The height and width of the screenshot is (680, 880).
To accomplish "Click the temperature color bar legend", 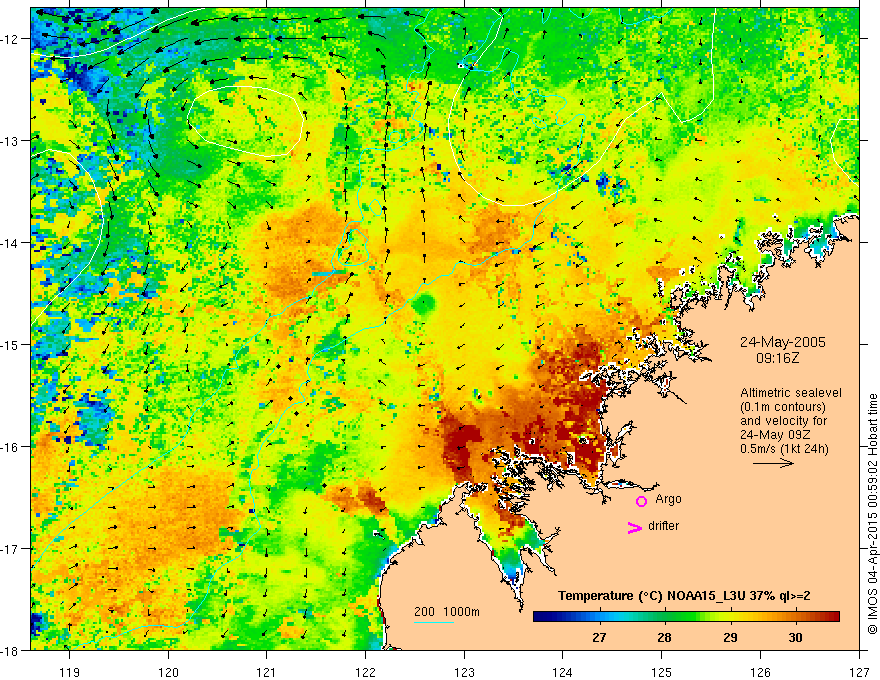I will (x=686, y=617).
